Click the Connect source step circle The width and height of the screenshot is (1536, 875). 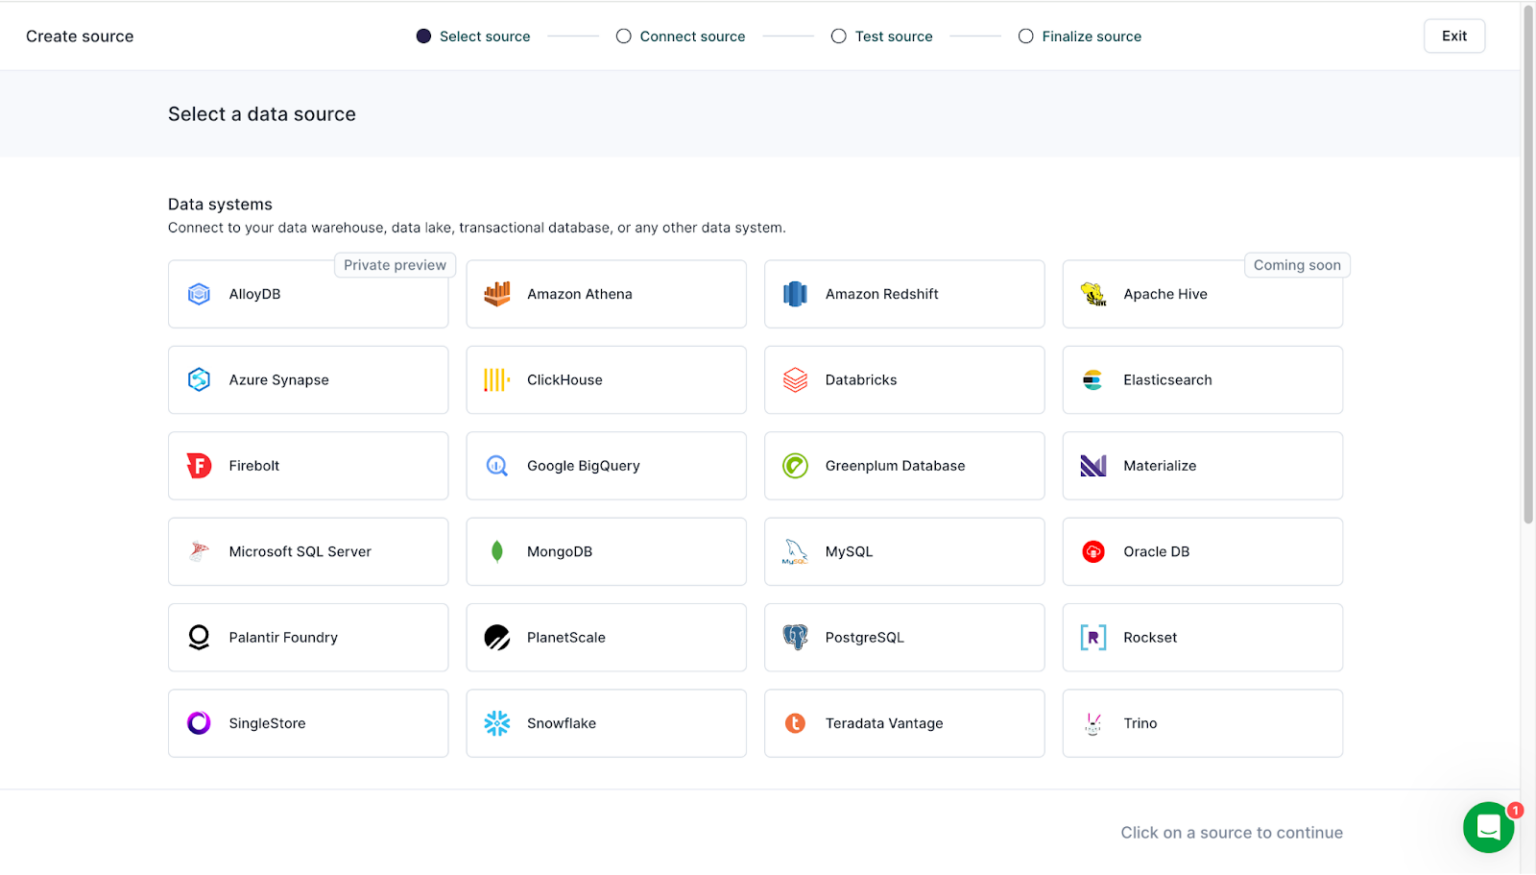click(x=624, y=36)
